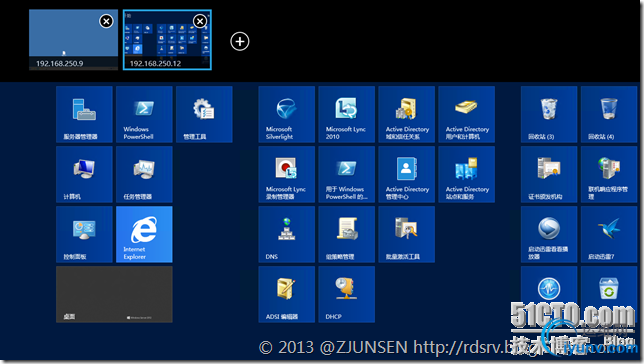Open the 控制面板 Control Panel tile
Image resolution: width=644 pixels, height=364 pixels.
pyautogui.click(x=84, y=234)
